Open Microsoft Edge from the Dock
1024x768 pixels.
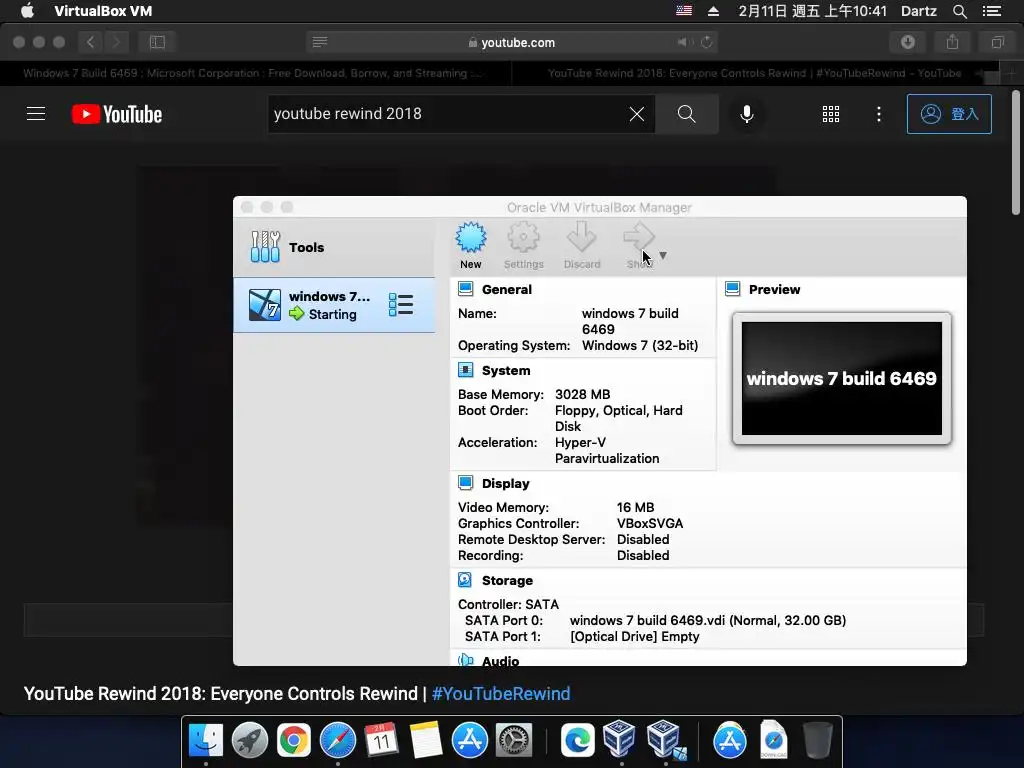[577, 741]
